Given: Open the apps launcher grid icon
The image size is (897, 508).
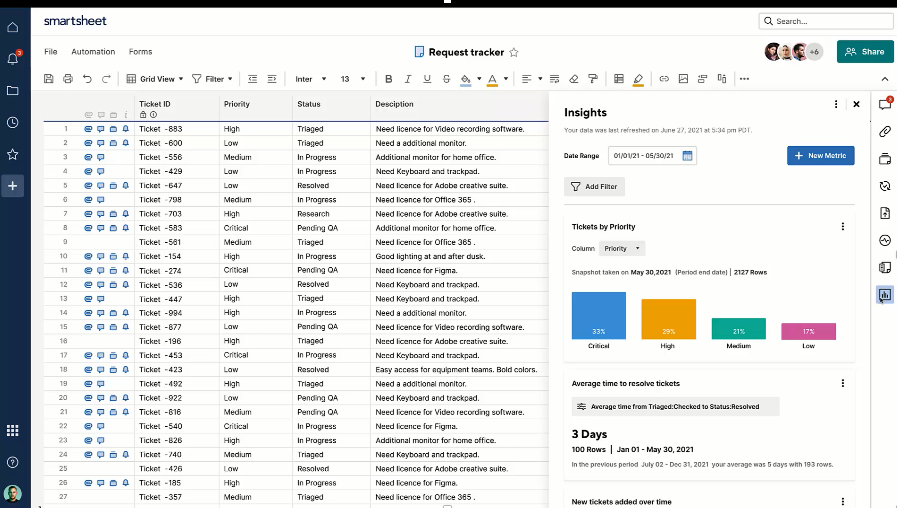Looking at the screenshot, I should pos(13,430).
